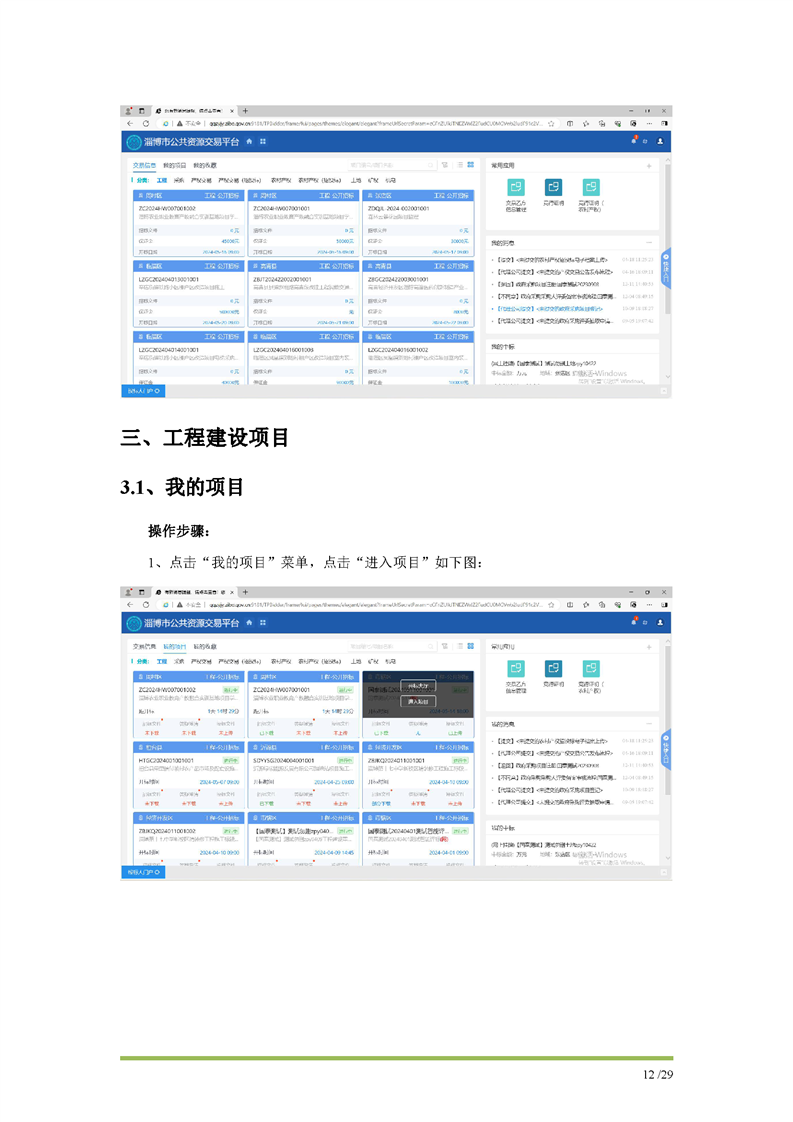Image resolution: width=793 pixels, height=1122 pixels.
Task: Click the home icon in the upper screenshot's header
Action: click(250, 142)
